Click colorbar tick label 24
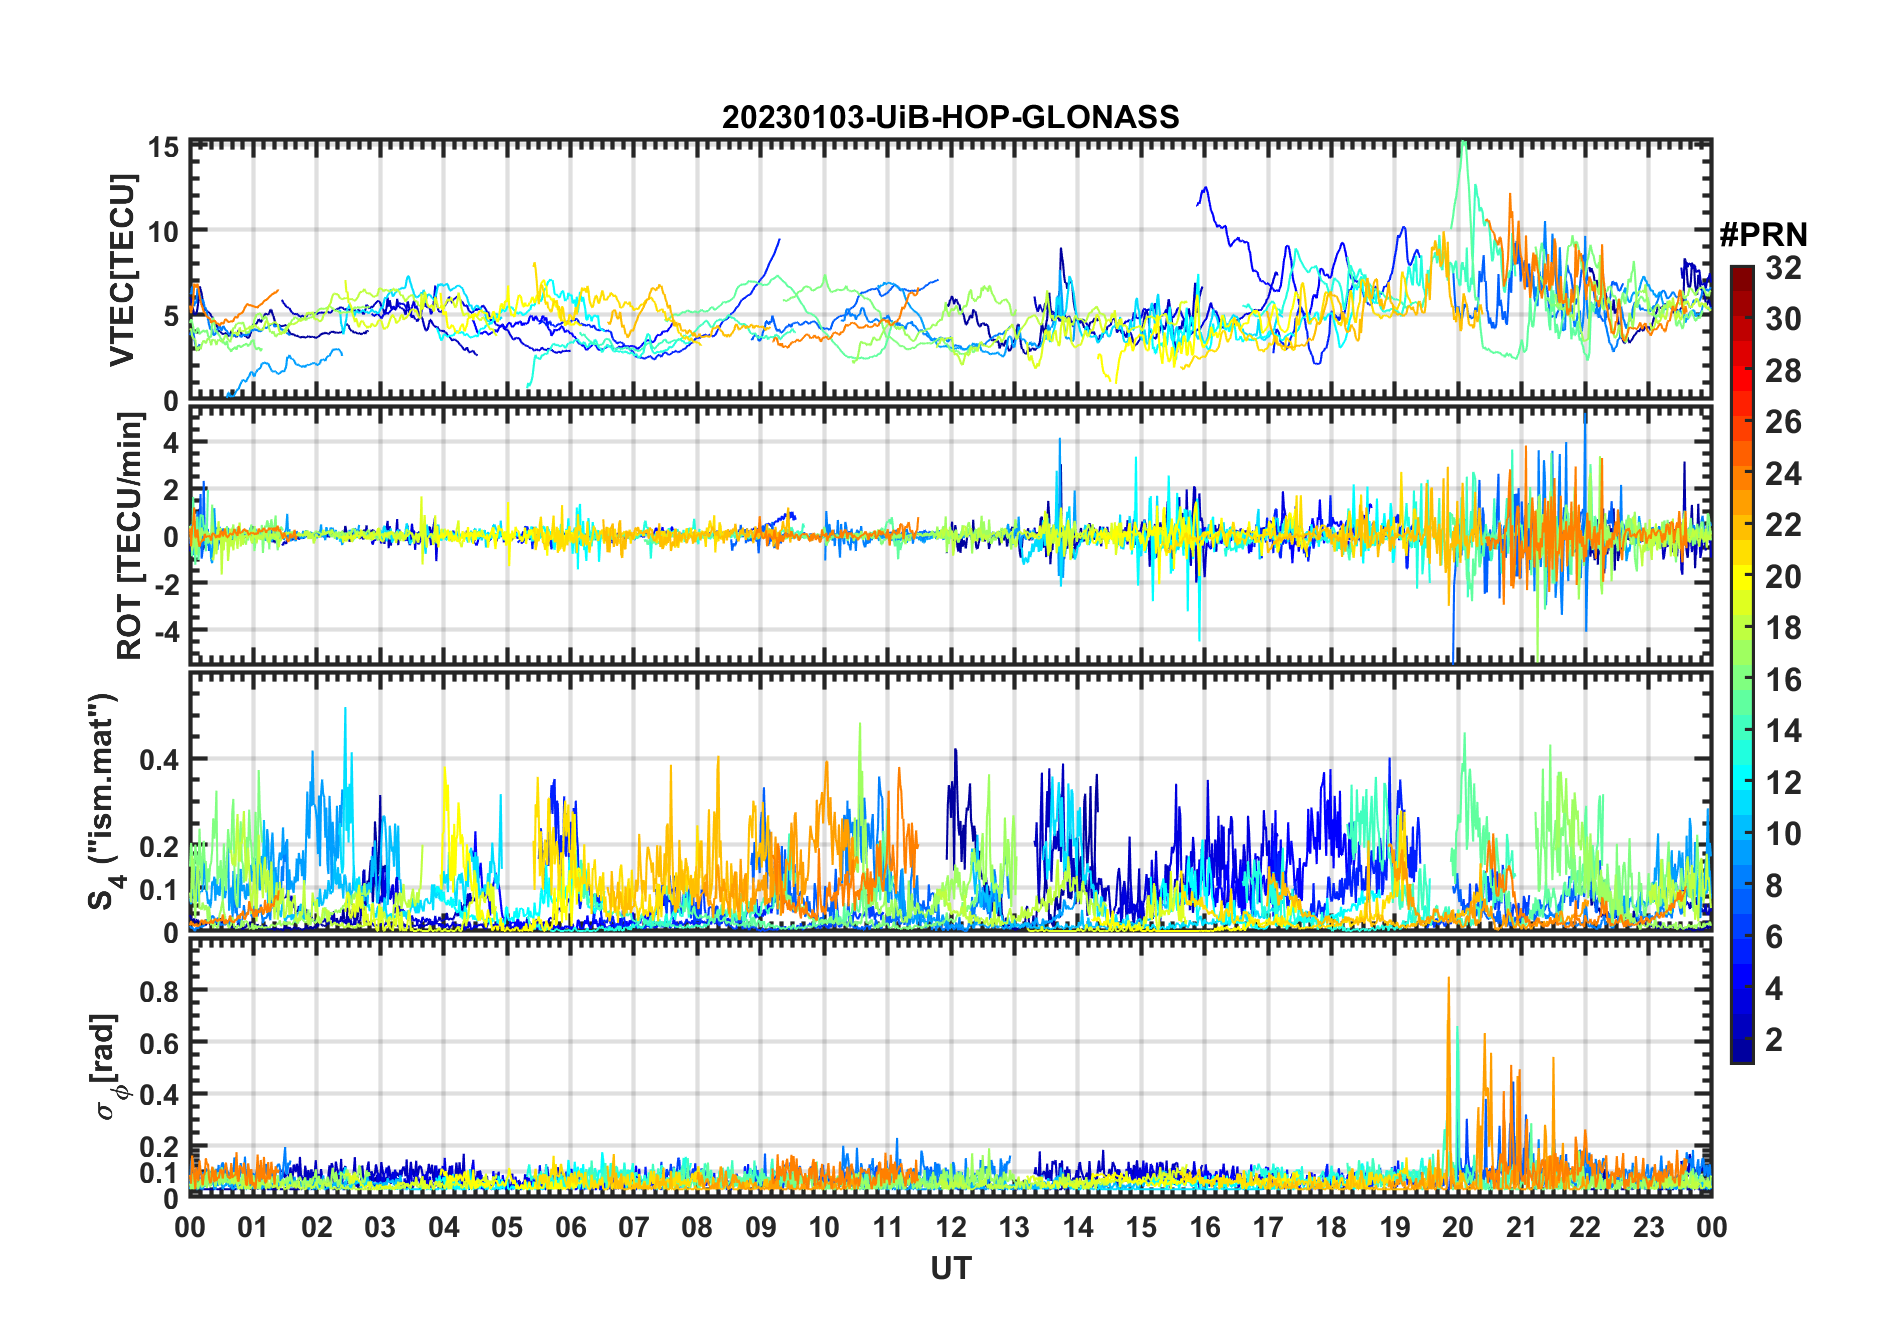The width and height of the screenshot is (1902, 1330). [1783, 473]
